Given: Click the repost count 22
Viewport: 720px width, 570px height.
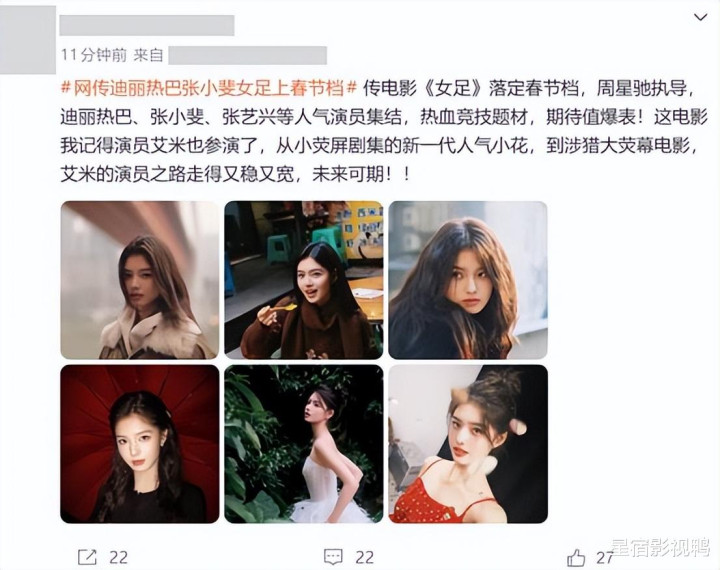Looking at the screenshot, I should tap(118, 558).
